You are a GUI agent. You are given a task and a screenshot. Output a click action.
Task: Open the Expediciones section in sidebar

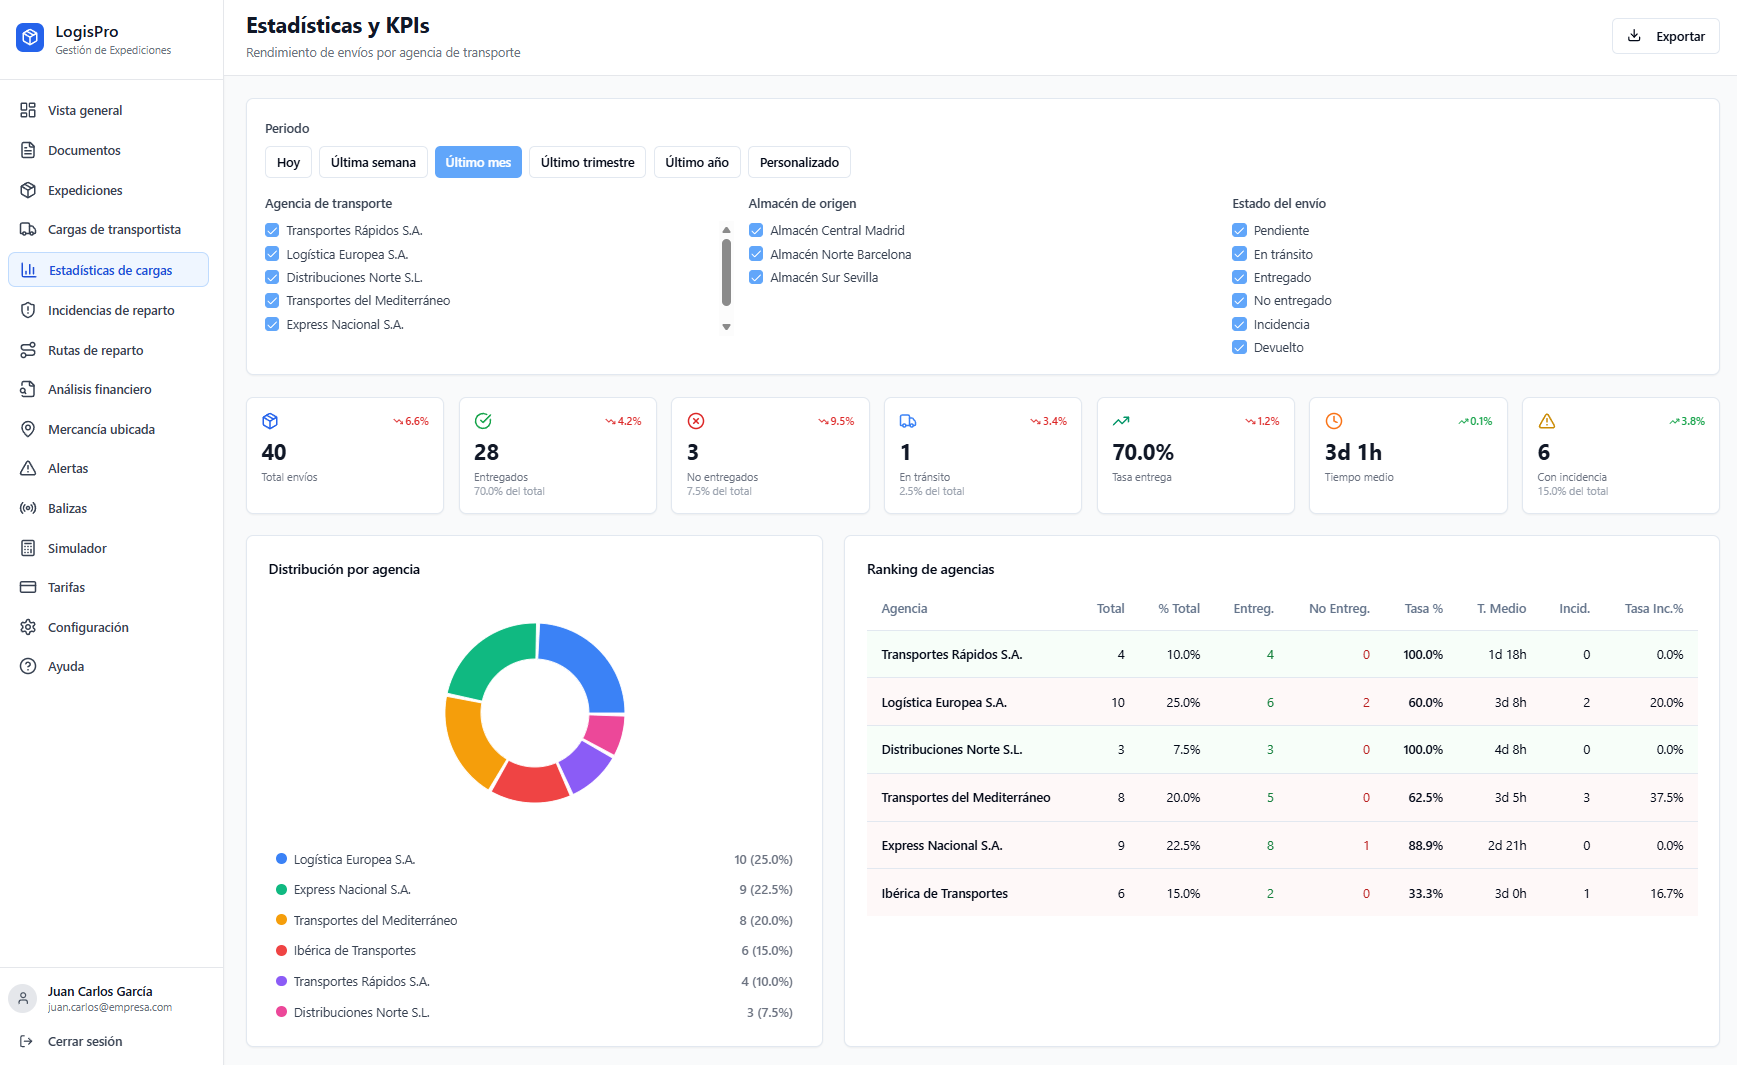(x=85, y=190)
